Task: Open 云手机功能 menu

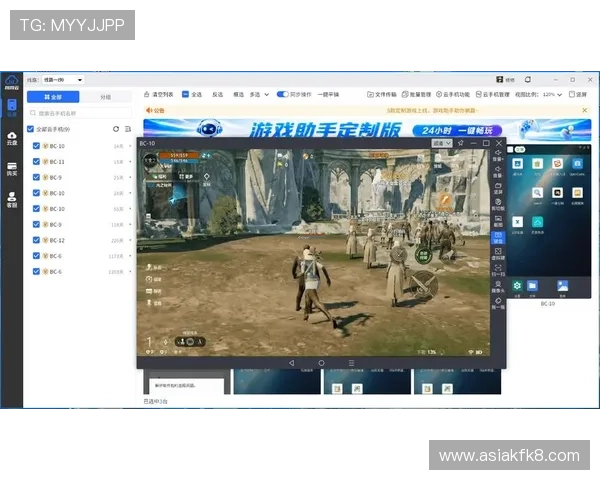Action: tap(453, 94)
